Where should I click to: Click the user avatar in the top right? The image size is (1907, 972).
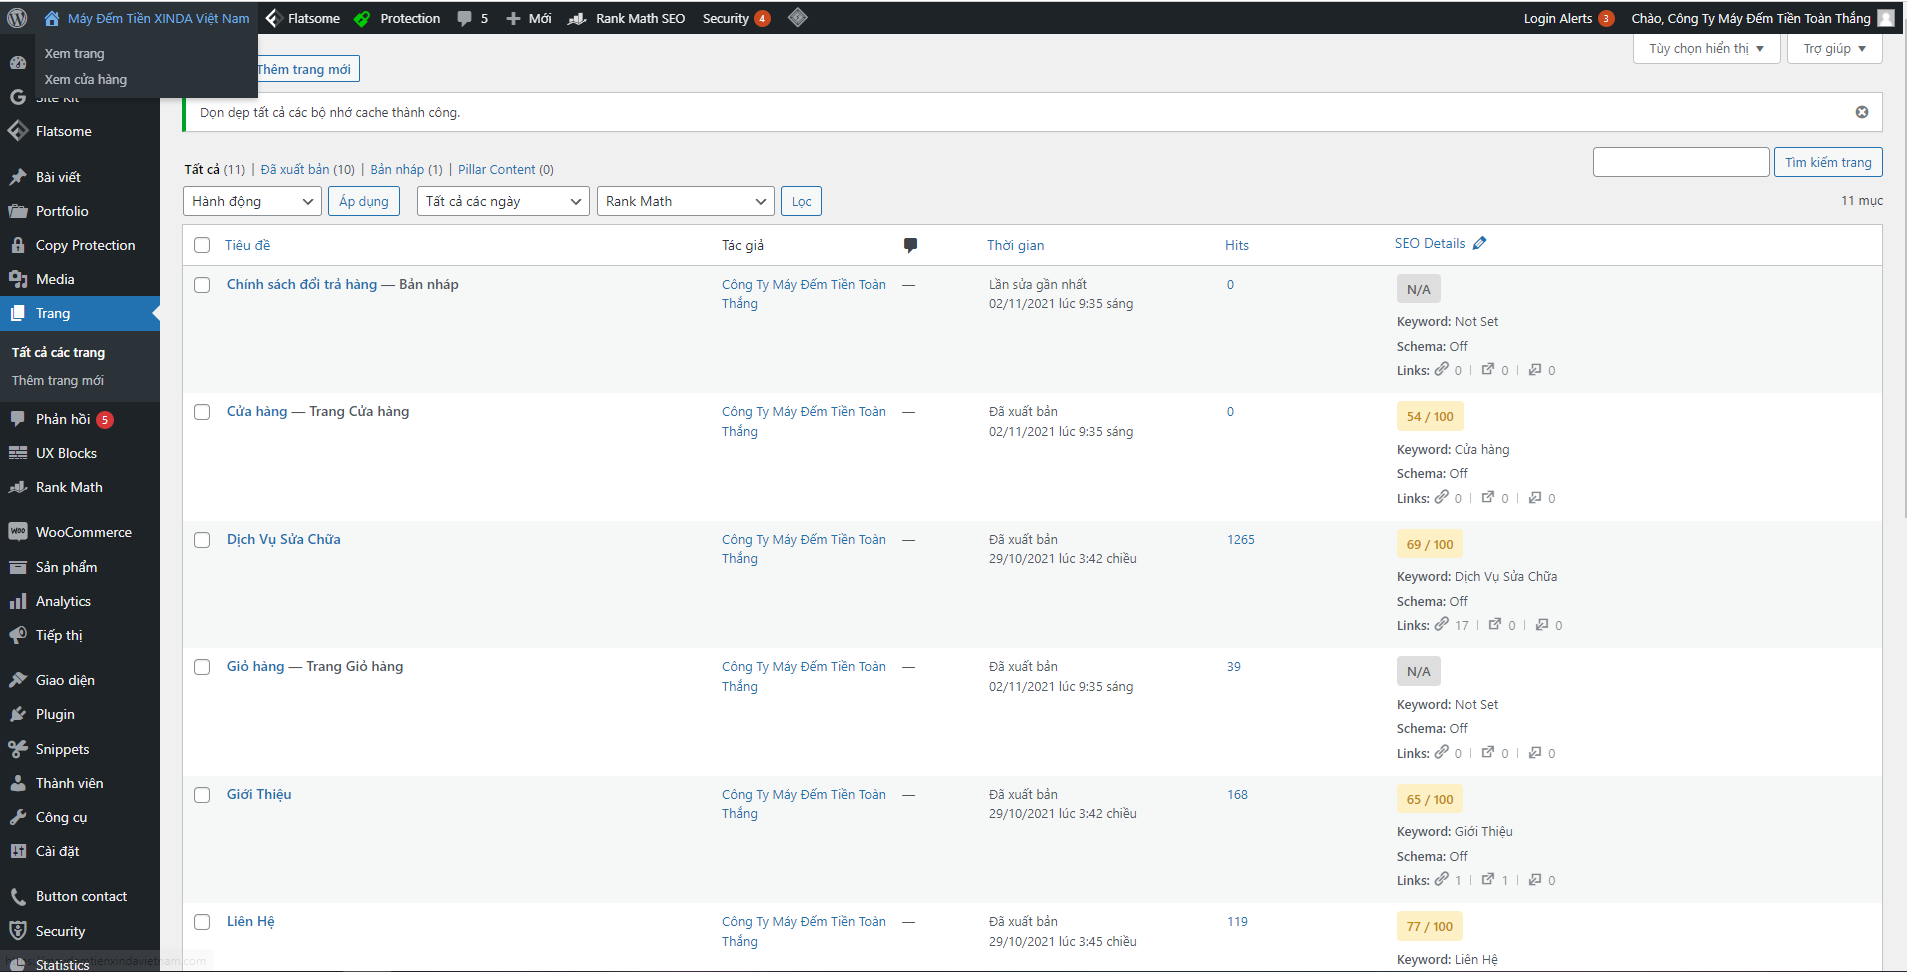(x=1886, y=18)
